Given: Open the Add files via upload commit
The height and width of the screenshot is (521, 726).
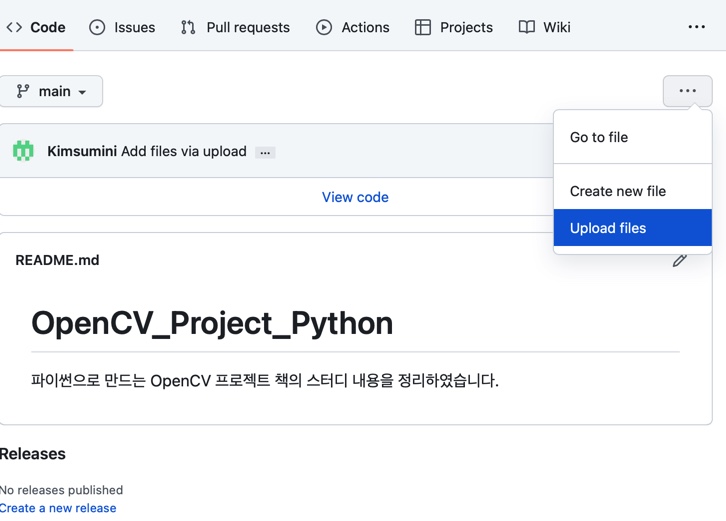Looking at the screenshot, I should [x=184, y=151].
